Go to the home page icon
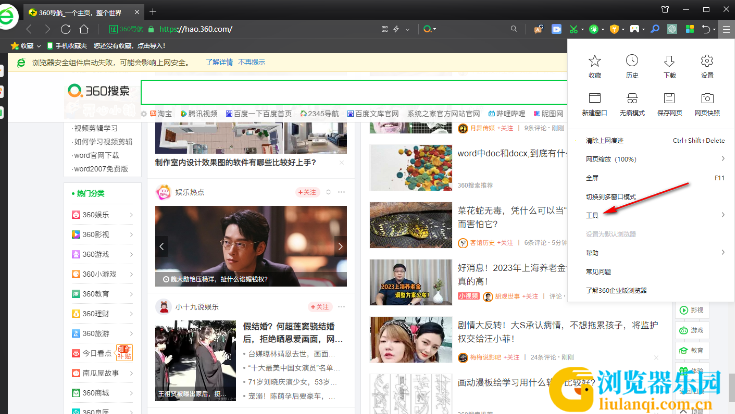Viewport: 735px width, 414px height. tap(84, 29)
